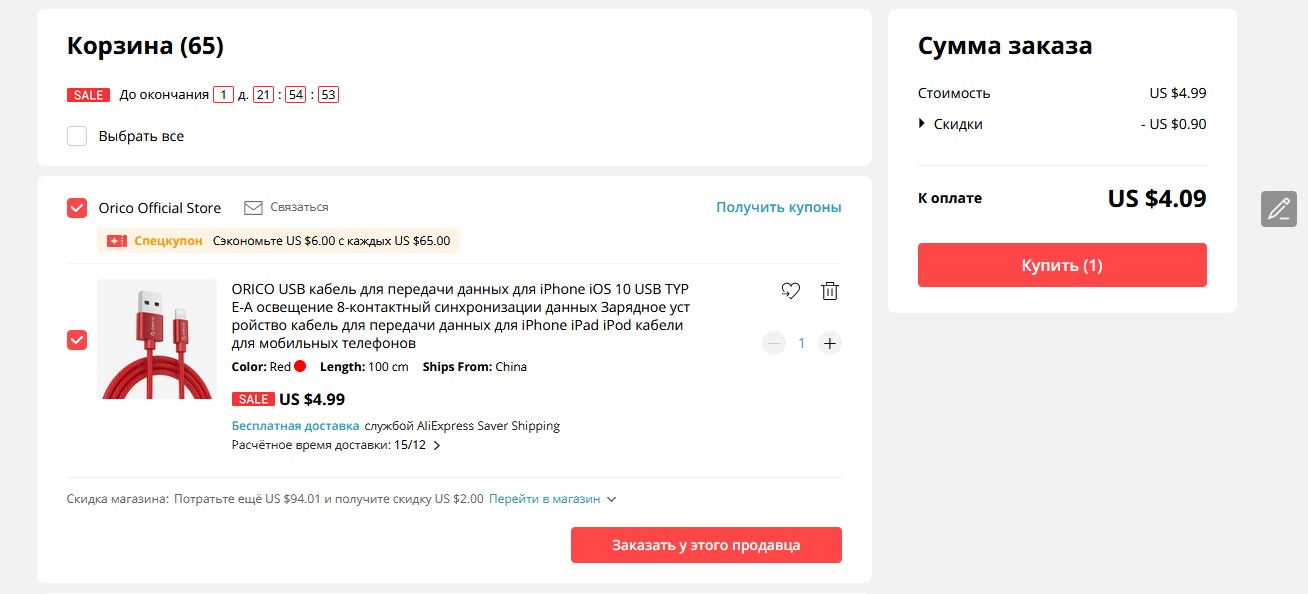The image size is (1308, 594).
Task: Delete the ORICO cable from cart
Action: click(829, 291)
